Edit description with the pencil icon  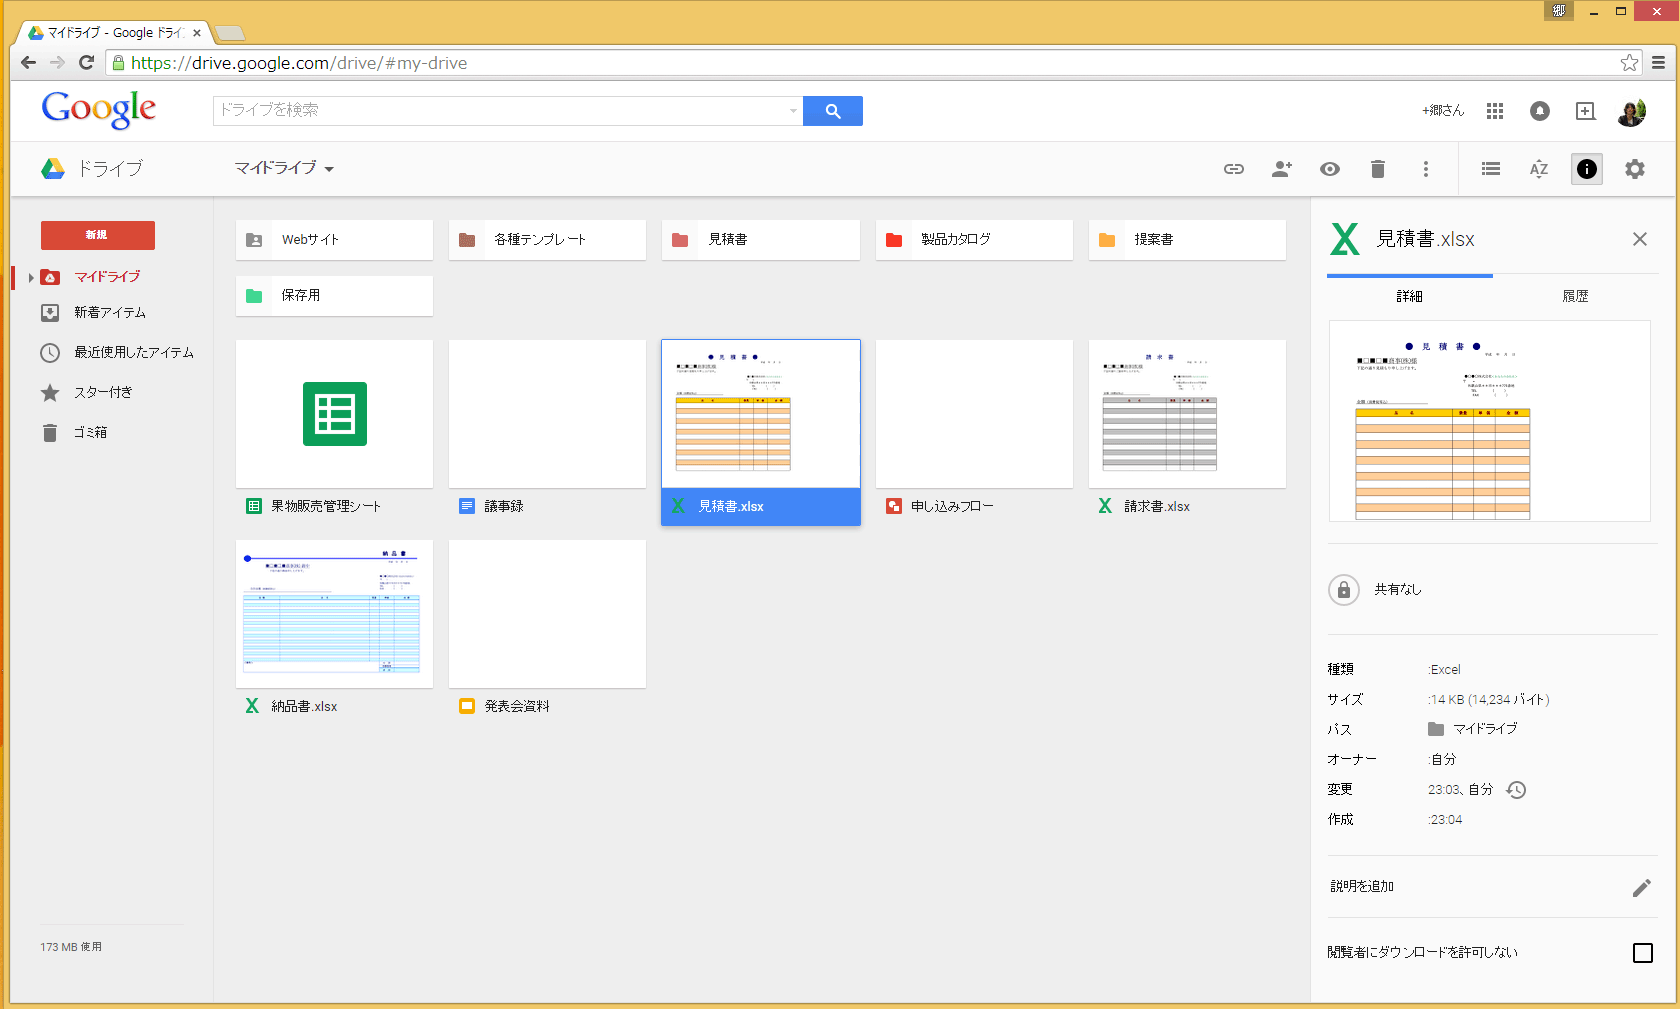1641,888
